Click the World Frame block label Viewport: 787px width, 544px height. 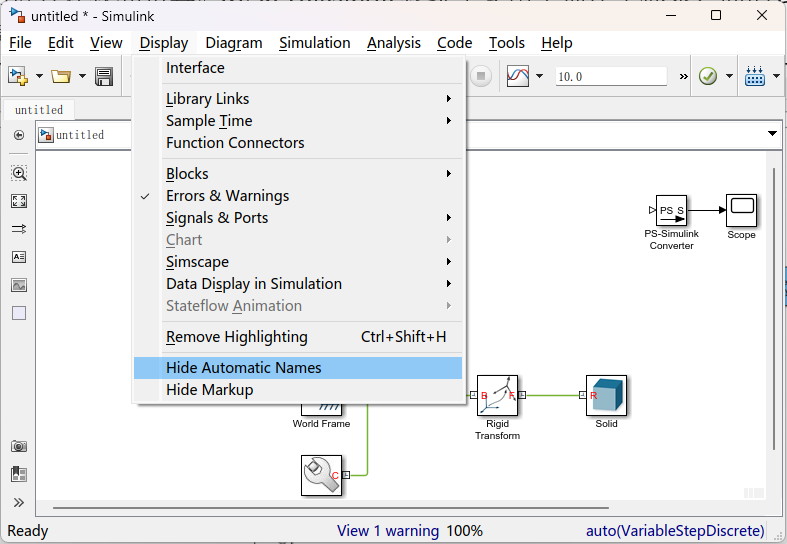pos(321,424)
